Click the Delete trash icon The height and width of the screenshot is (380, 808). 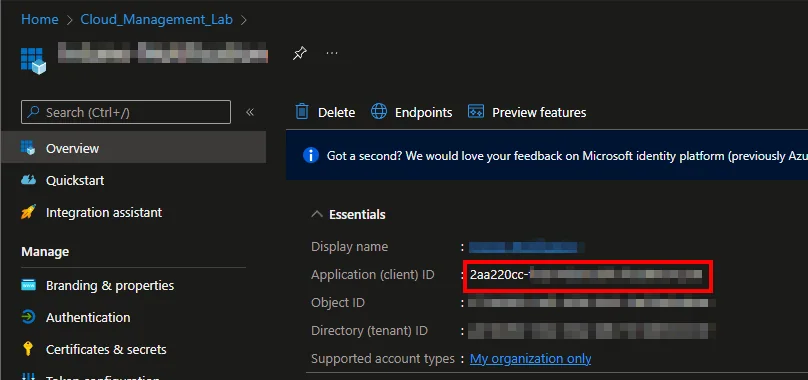point(302,112)
